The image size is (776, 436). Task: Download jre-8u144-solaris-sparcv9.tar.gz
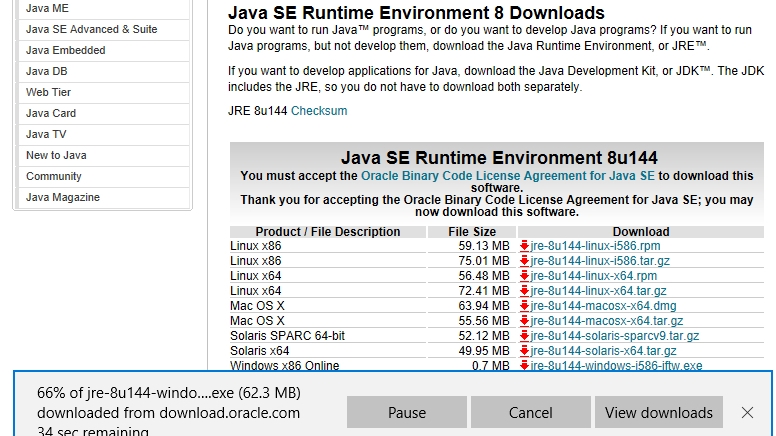615,336
